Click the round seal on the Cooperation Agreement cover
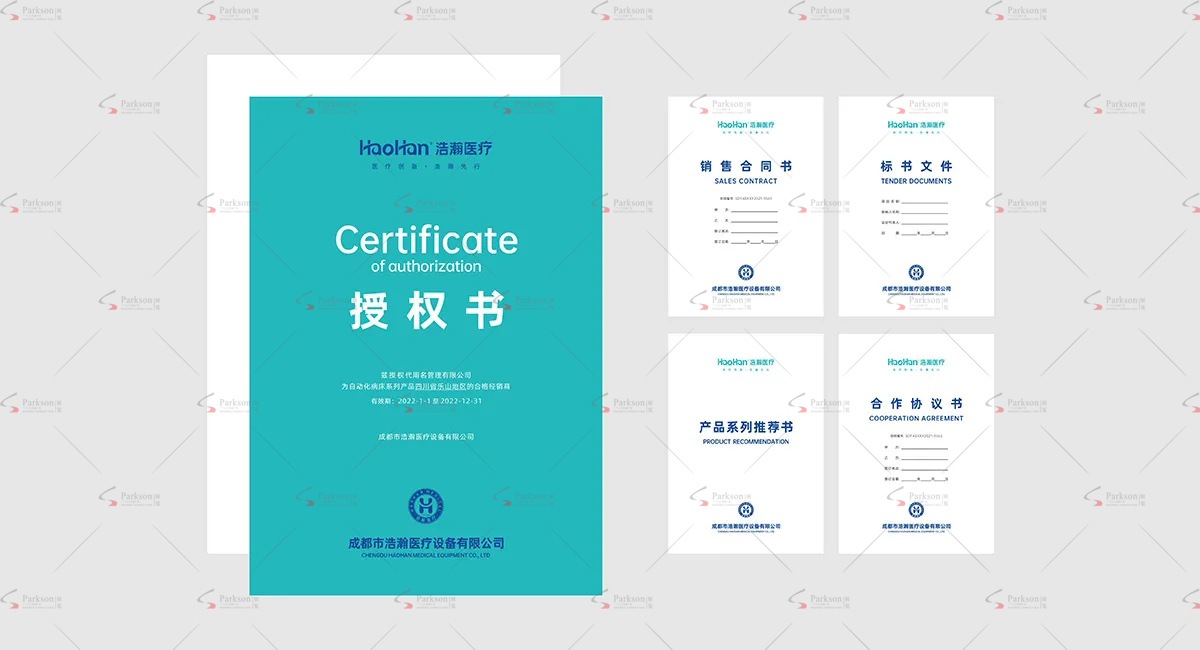The image size is (1200, 650). pyautogui.click(x=916, y=509)
